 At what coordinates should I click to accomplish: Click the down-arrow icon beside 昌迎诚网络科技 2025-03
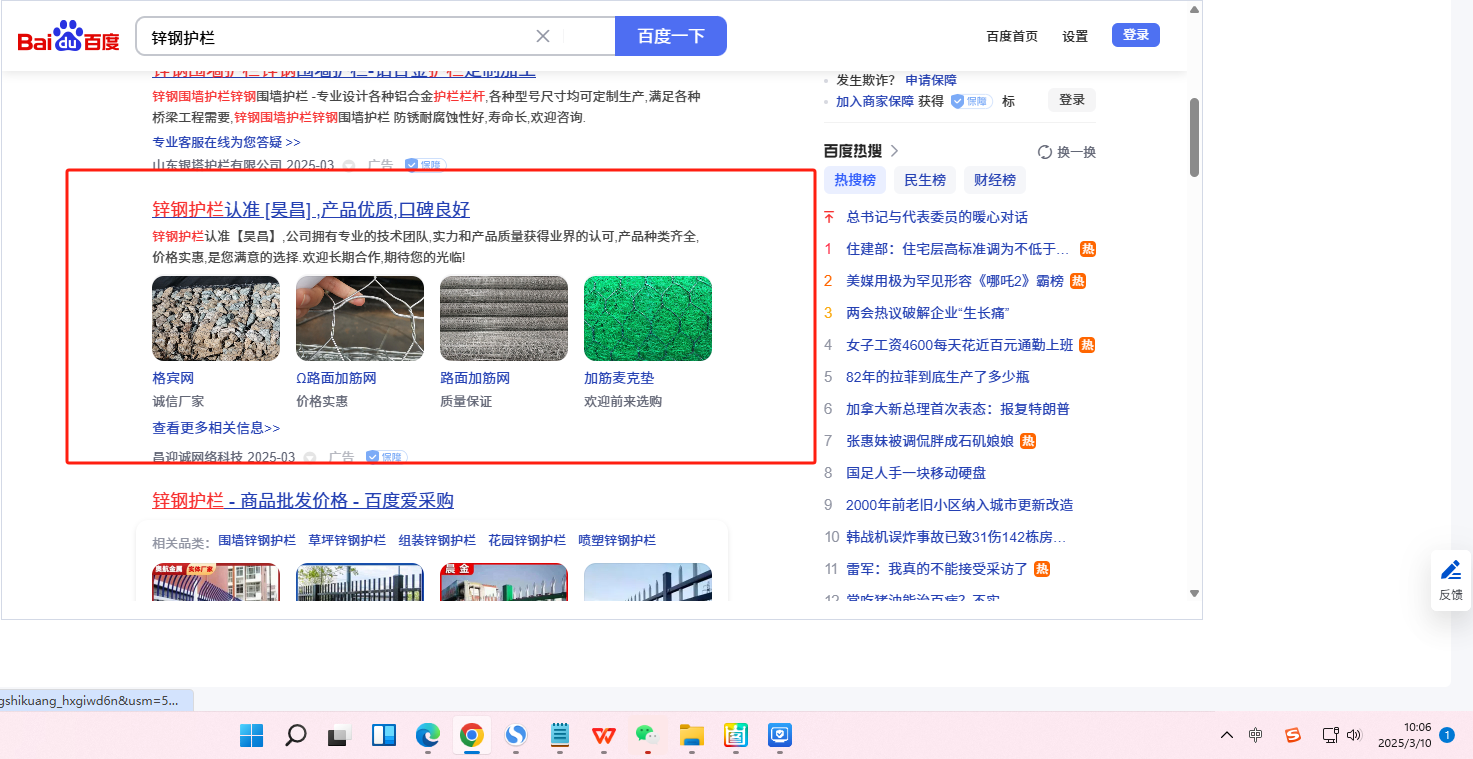(x=310, y=457)
